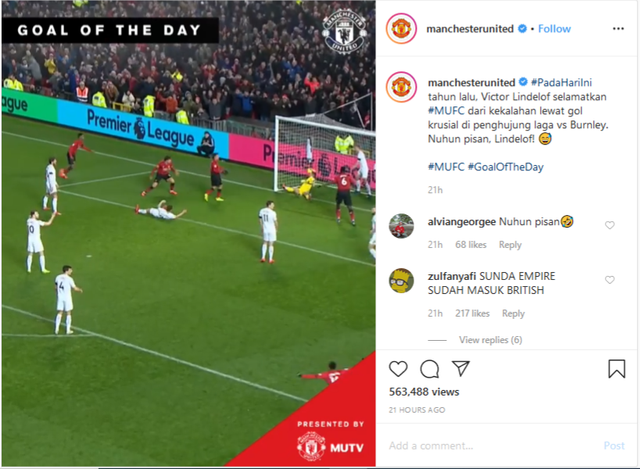Focus the Add a comment field
This screenshot has height=469, width=640.
tap(490, 445)
